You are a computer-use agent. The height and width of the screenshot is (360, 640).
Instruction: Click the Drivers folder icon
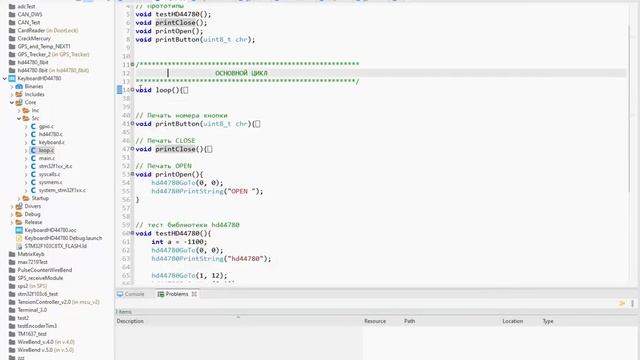click(19, 206)
